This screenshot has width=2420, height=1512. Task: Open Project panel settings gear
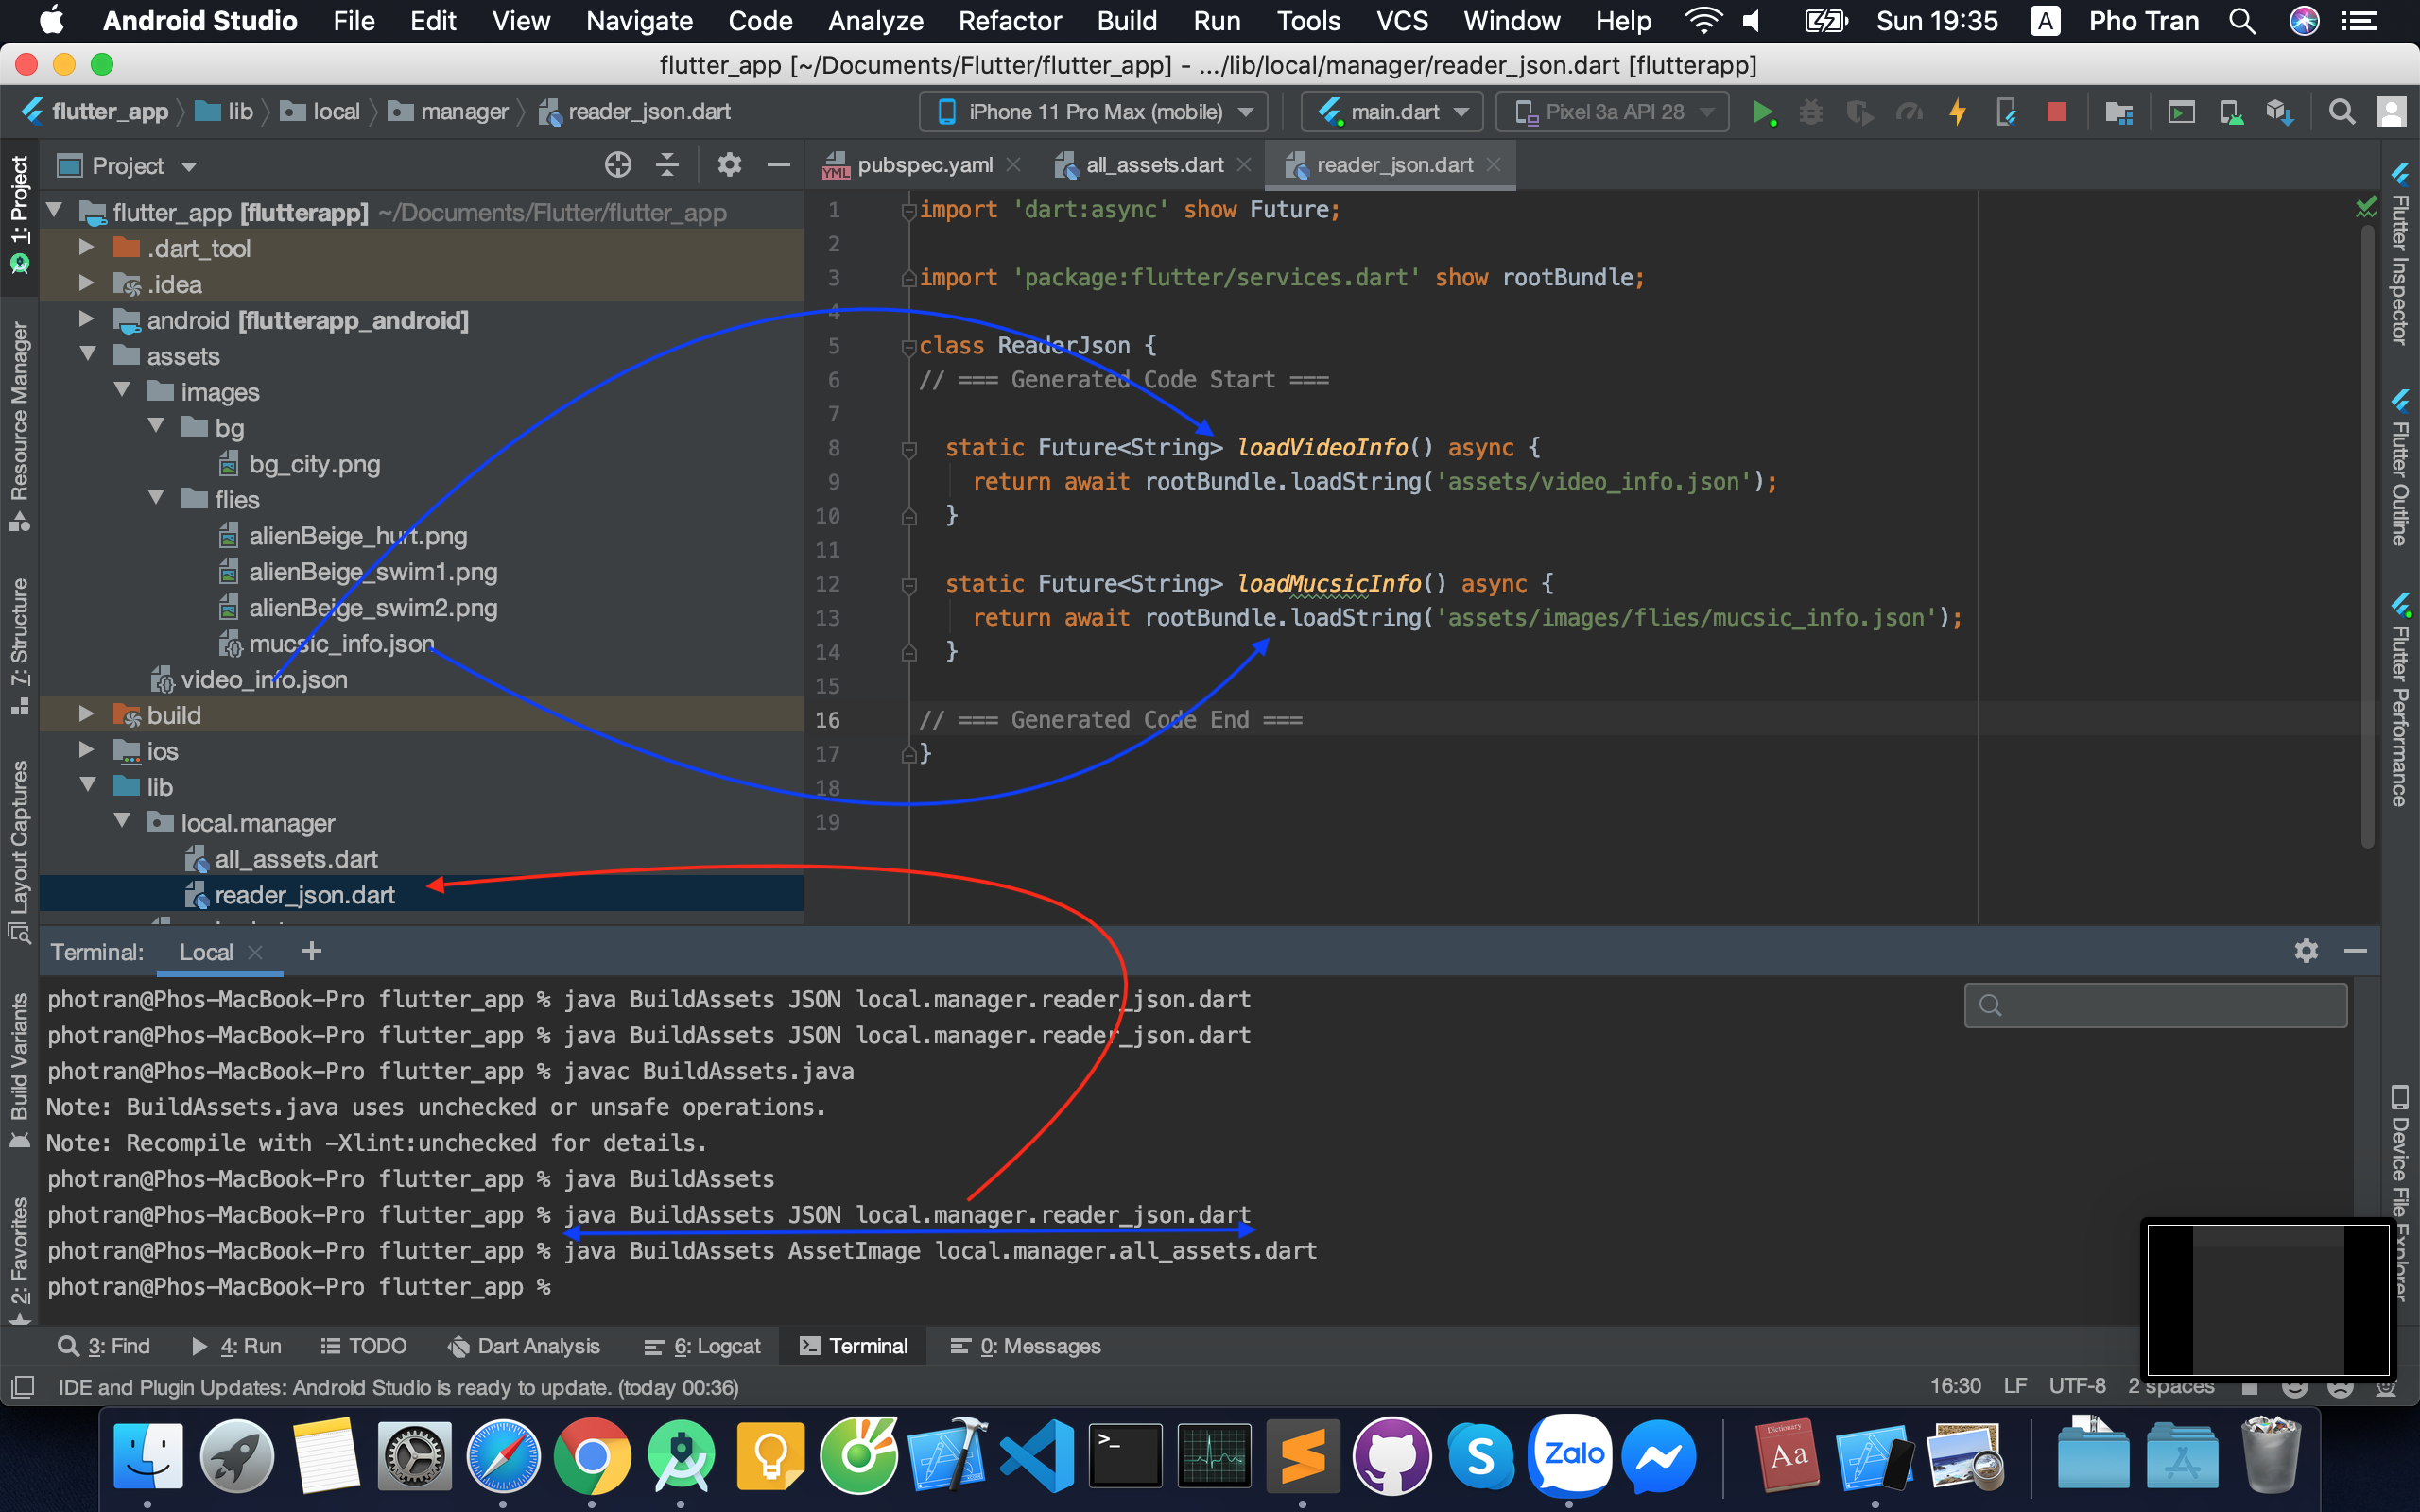click(x=729, y=165)
